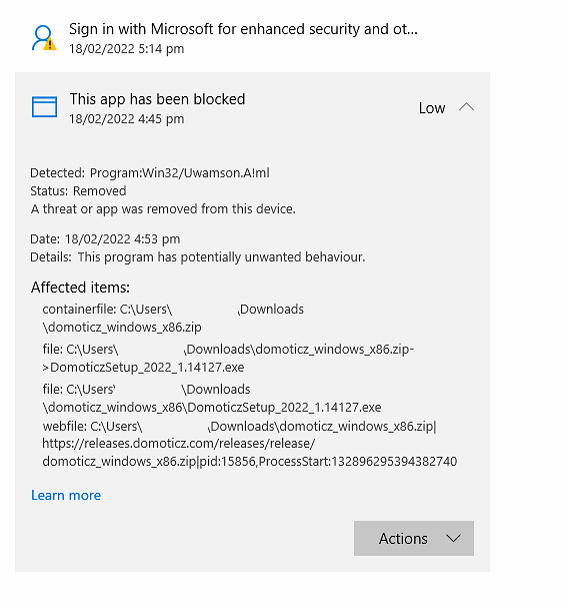The image size is (566, 607).
Task: Click the Date: 18/02/2022 4:53 pm line
Action: [x=105, y=239]
